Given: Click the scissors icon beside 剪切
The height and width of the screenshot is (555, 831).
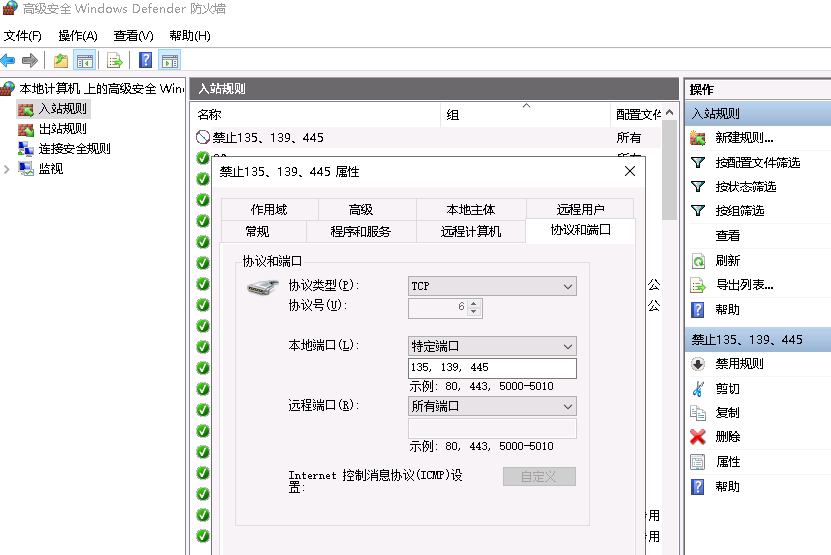Looking at the screenshot, I should (x=698, y=389).
